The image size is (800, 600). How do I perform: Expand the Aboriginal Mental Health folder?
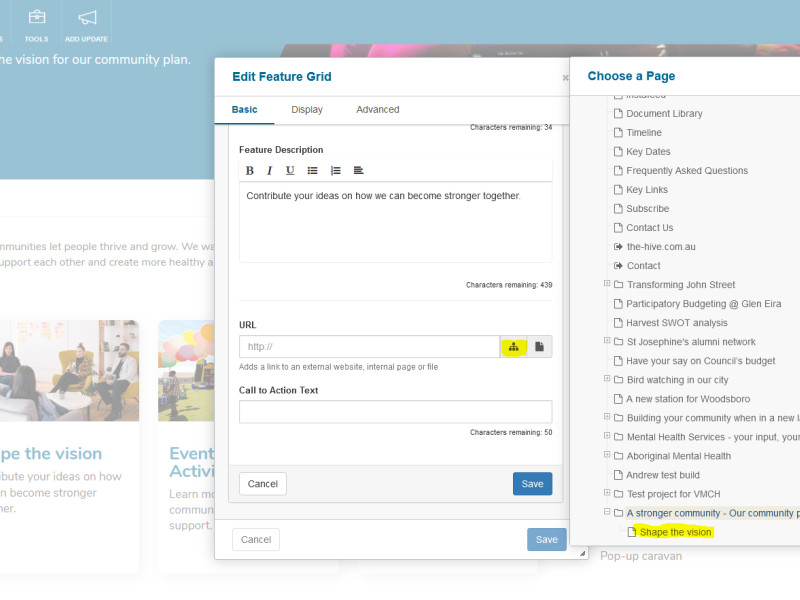tap(607, 455)
